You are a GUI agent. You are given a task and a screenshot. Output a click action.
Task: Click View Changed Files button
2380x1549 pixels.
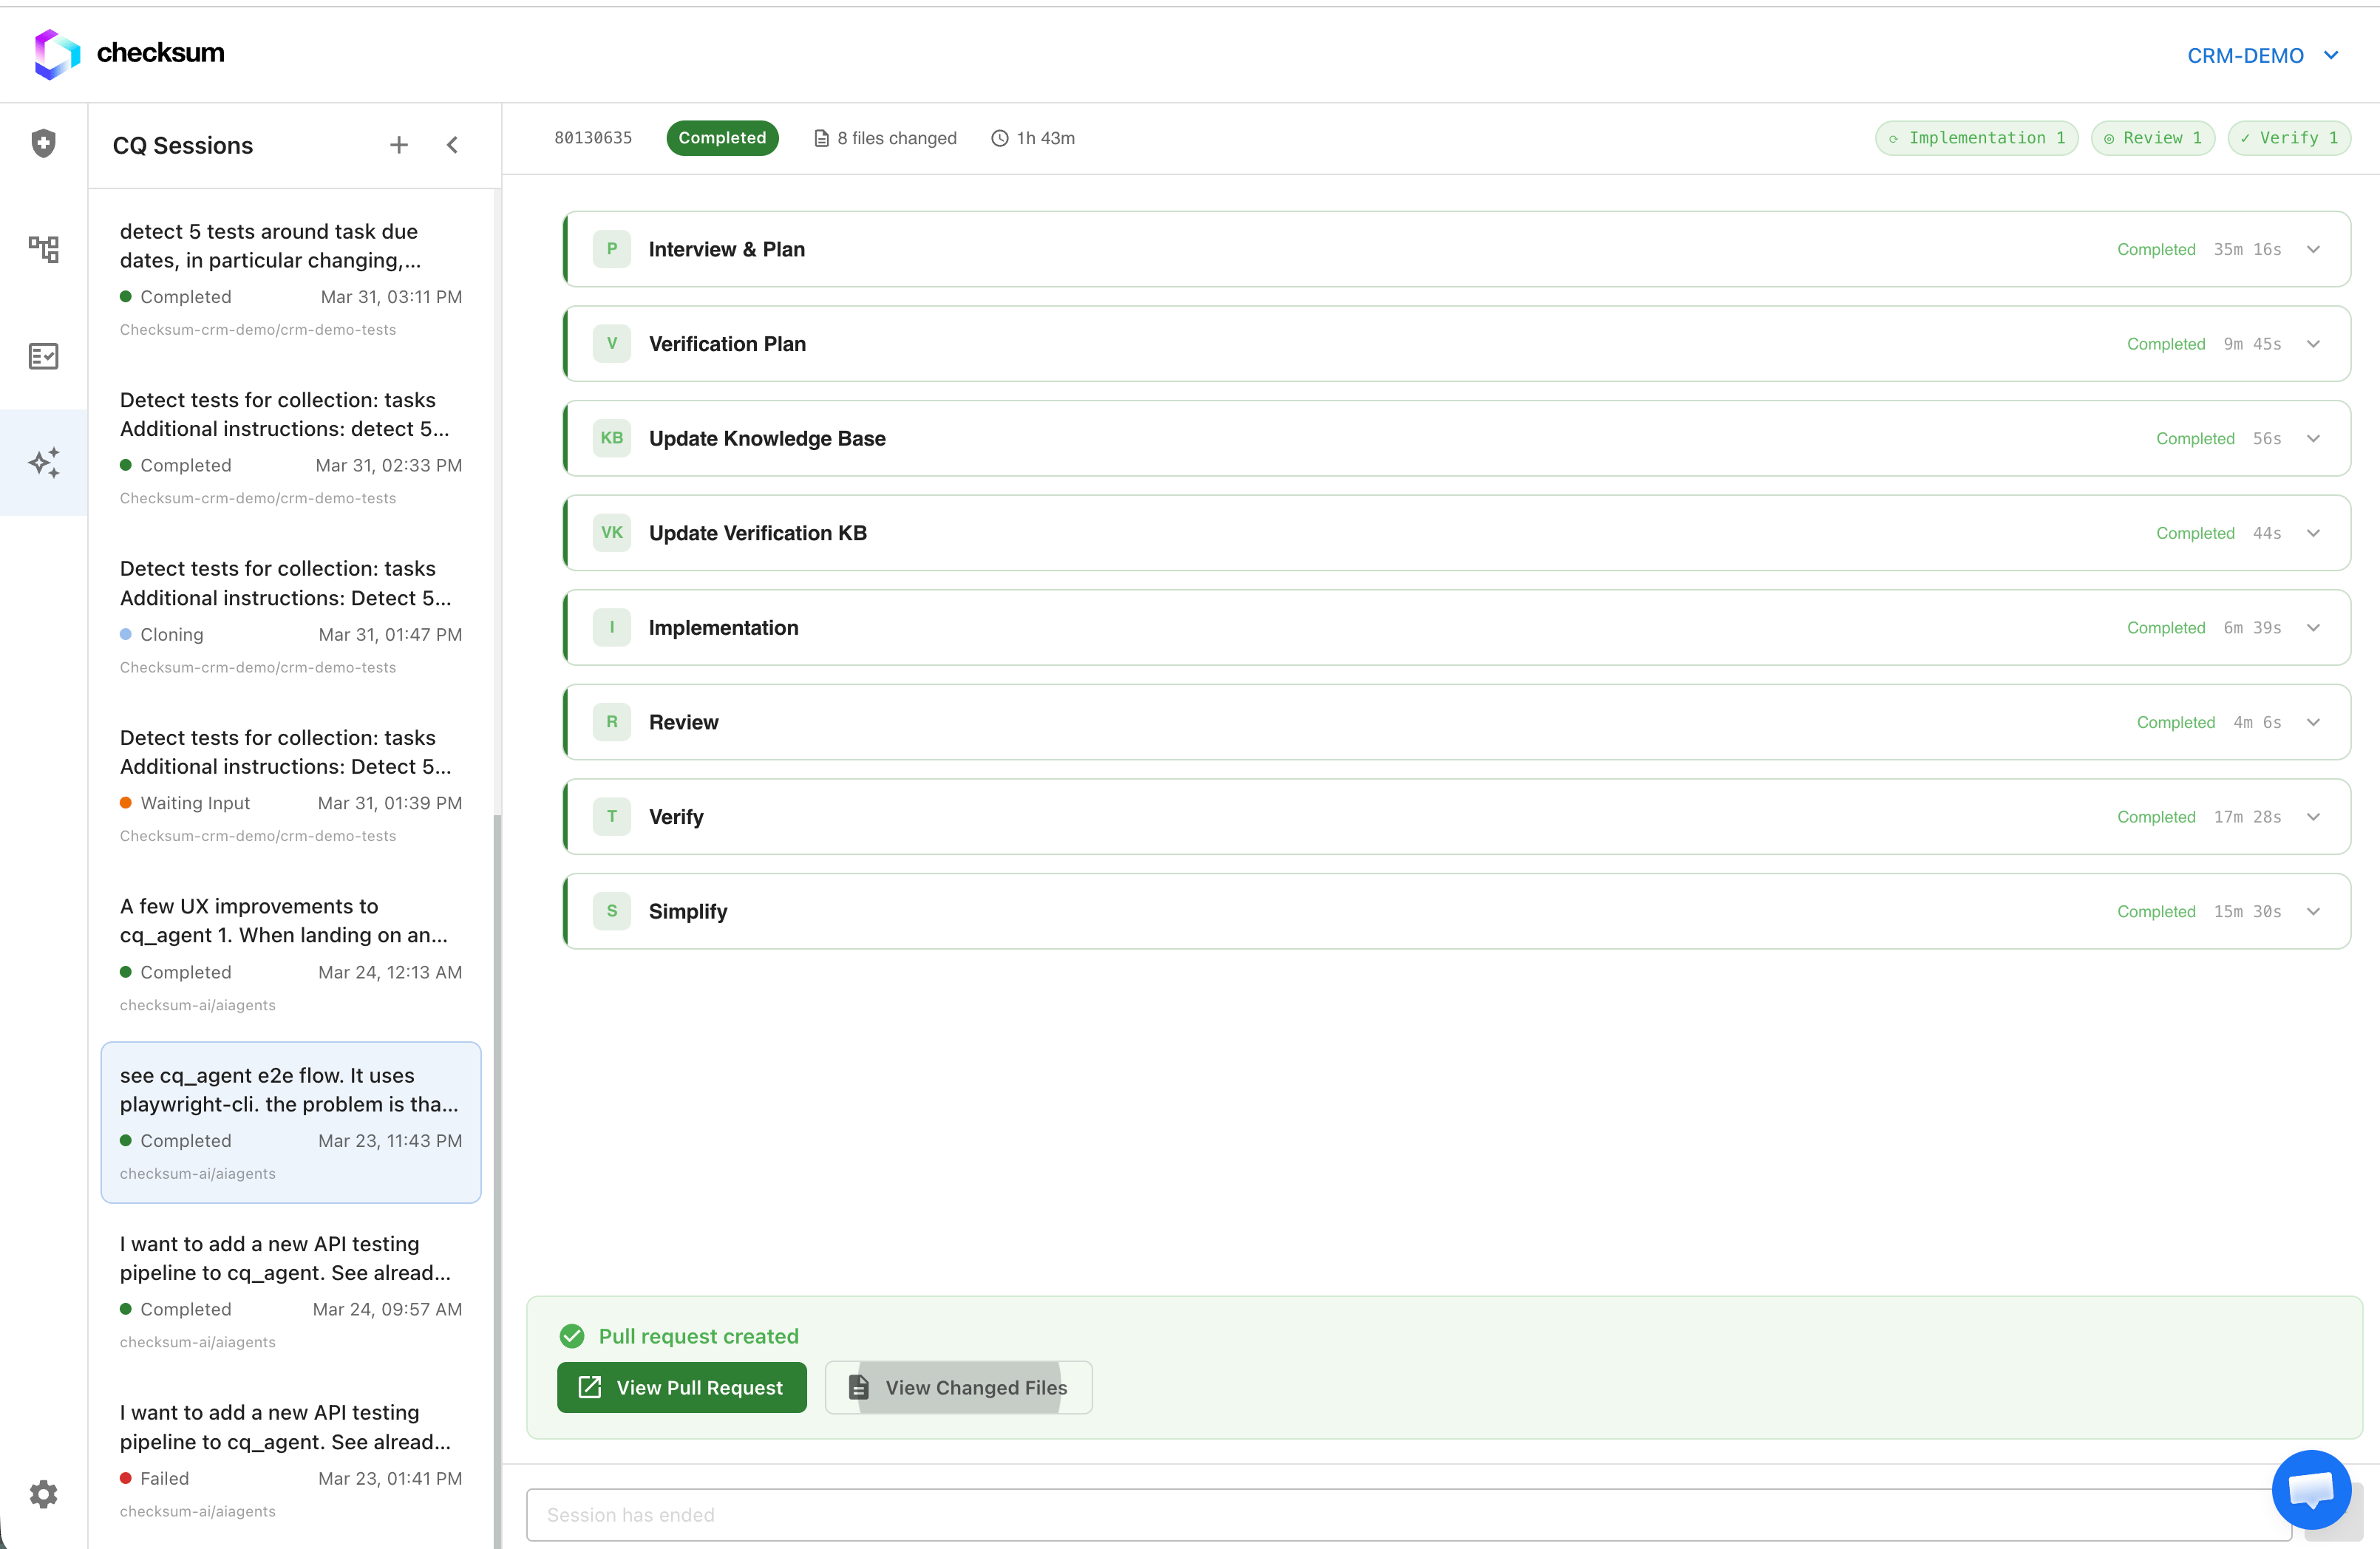tap(958, 1387)
